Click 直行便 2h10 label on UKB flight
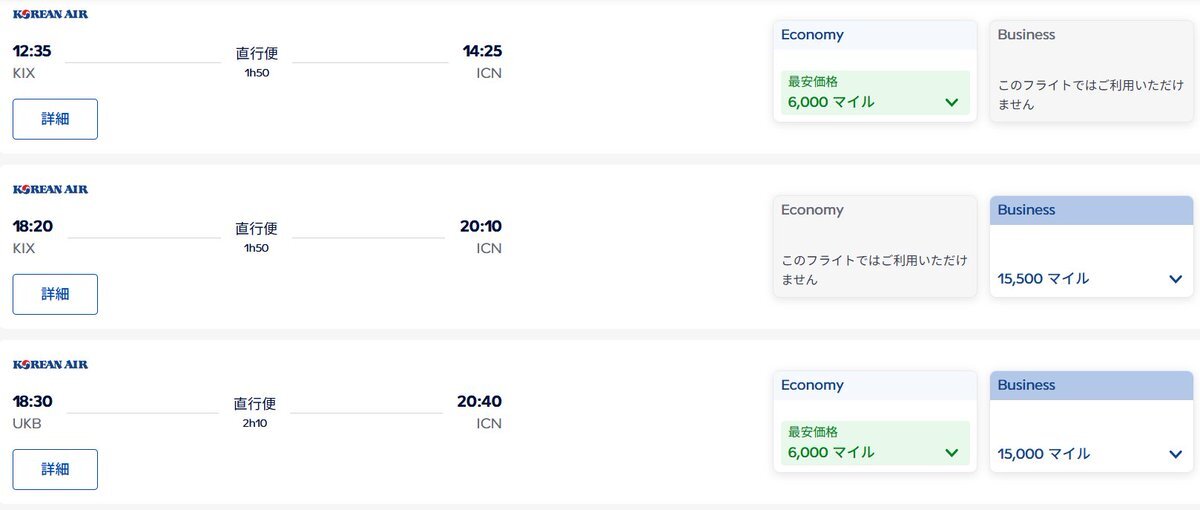 pyautogui.click(x=255, y=412)
